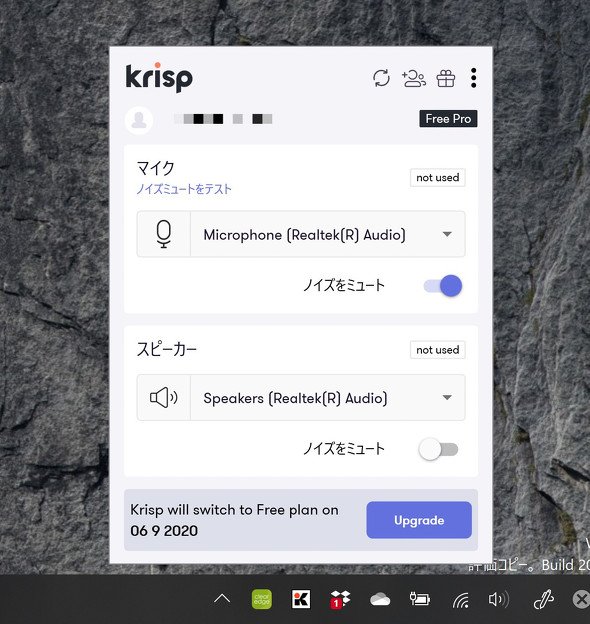Click the スピーカー section heading
The image size is (590, 624).
click(x=167, y=349)
